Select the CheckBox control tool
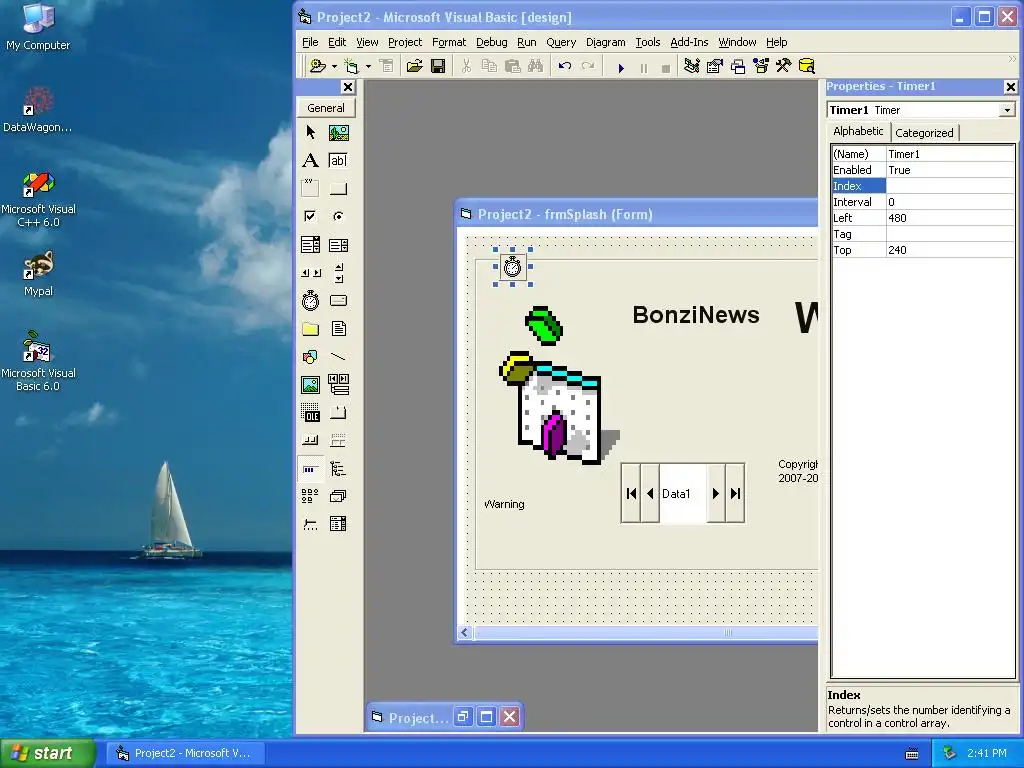This screenshot has width=1024, height=768. pyautogui.click(x=311, y=216)
